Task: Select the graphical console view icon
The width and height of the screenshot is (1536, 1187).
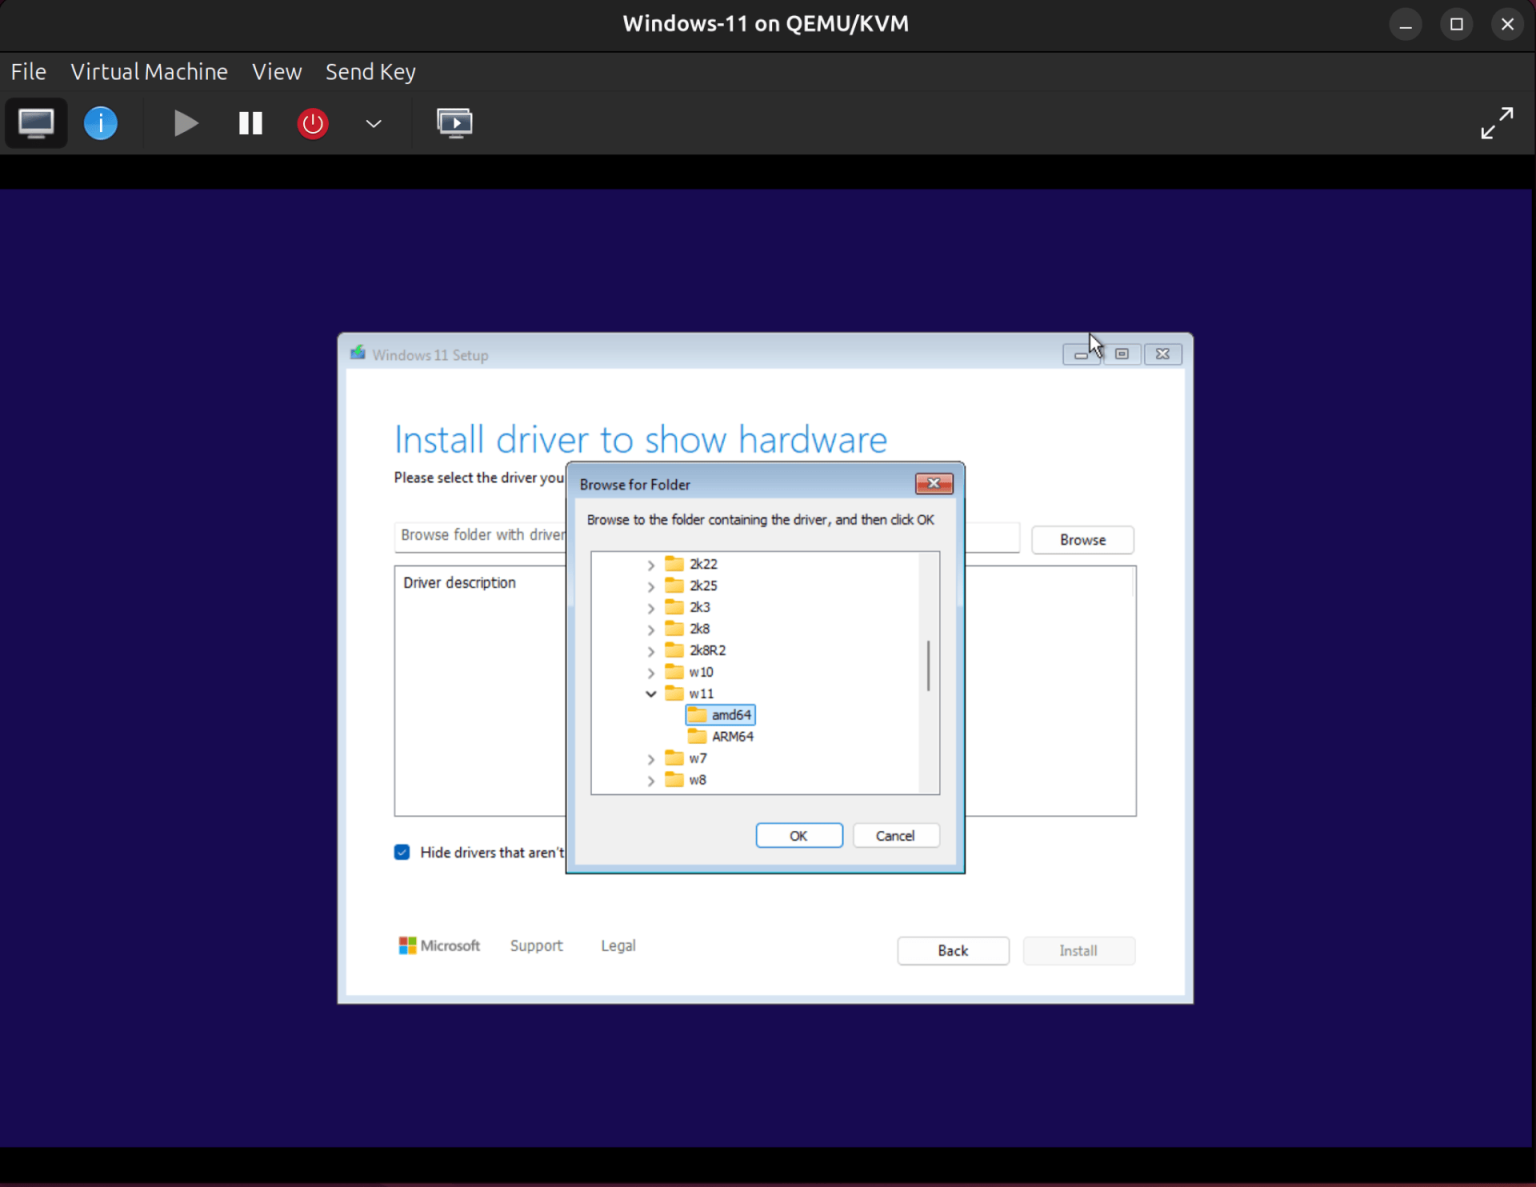Action: pos(36,122)
